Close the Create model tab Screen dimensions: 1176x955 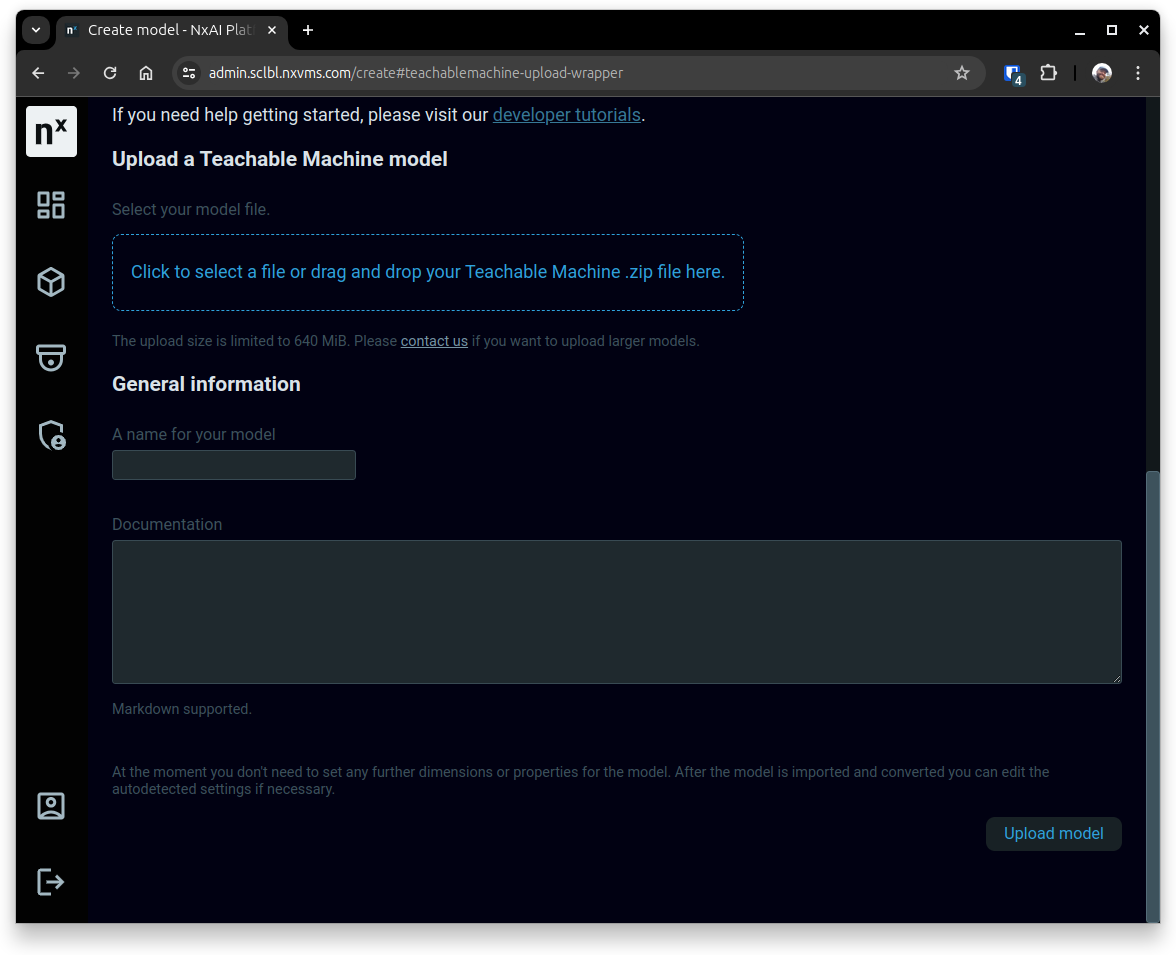[272, 30]
